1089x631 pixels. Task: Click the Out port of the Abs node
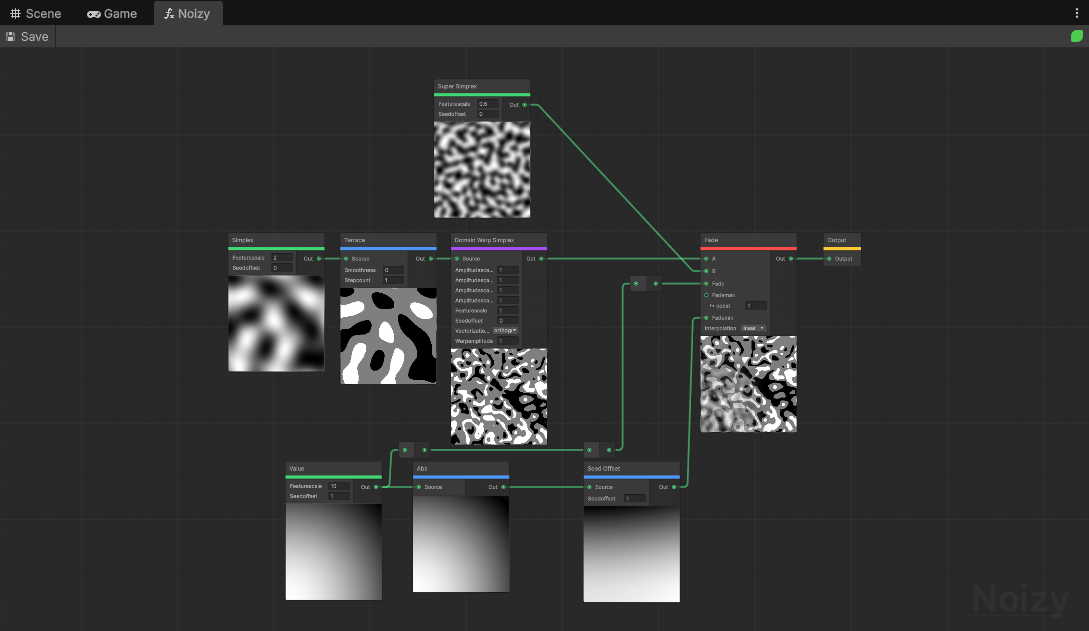(504, 487)
